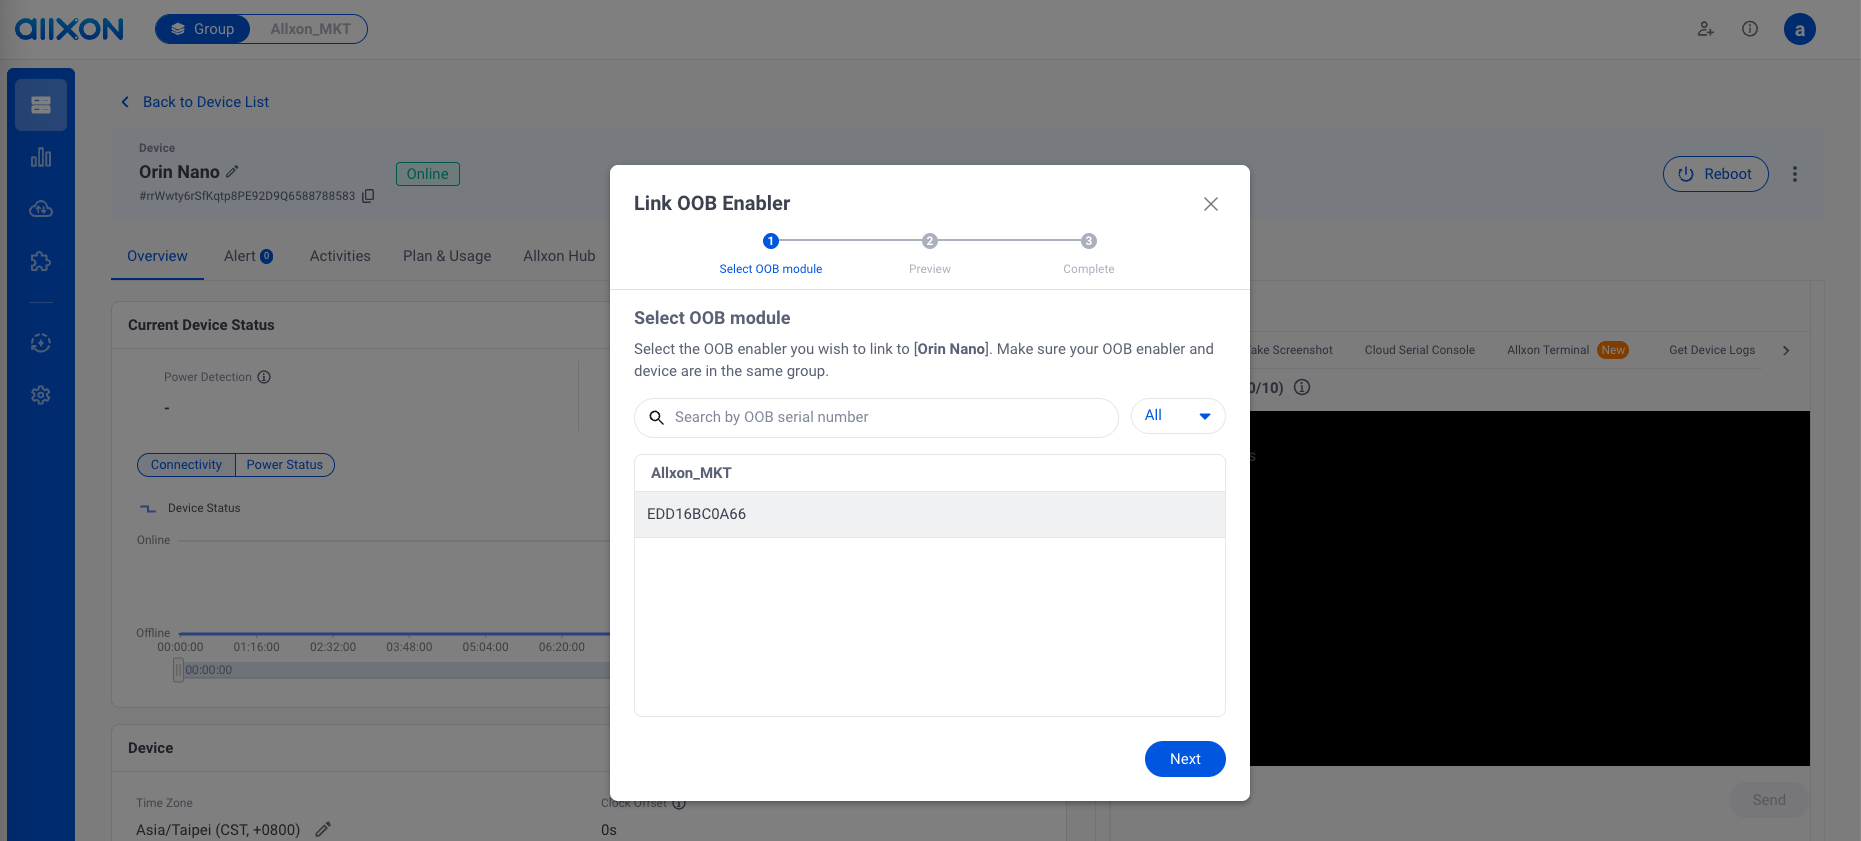Open the Plan & Usage tab
Viewport: 1861px width, 841px height.
tap(447, 256)
